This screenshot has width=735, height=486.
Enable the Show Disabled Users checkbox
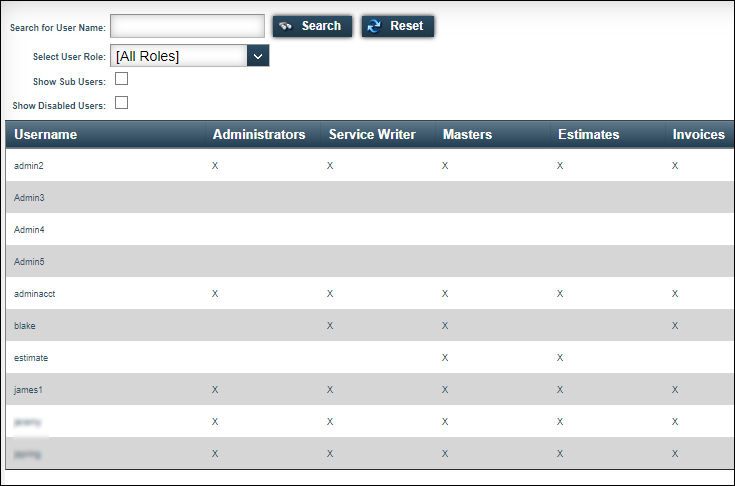click(121, 103)
